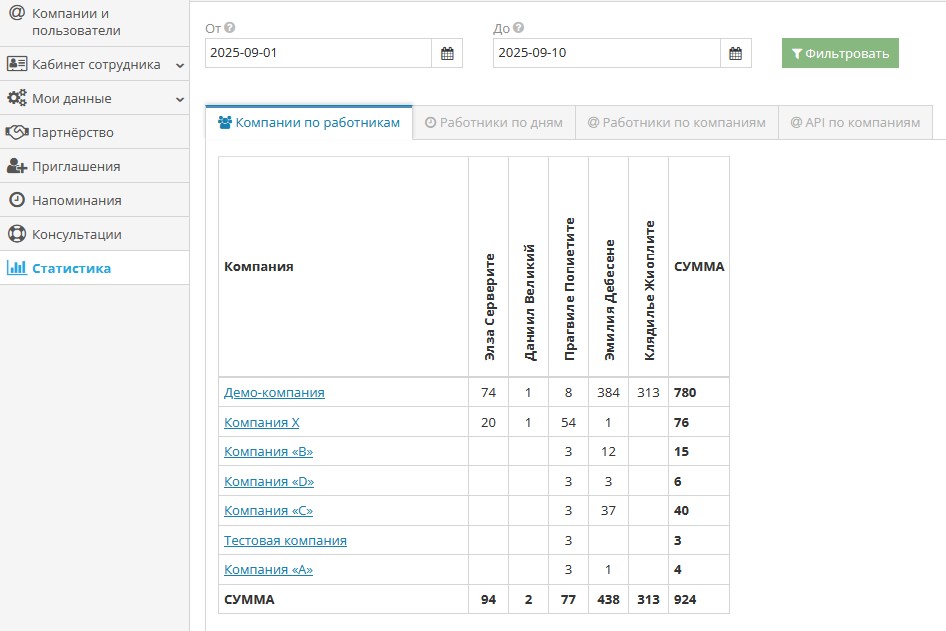Expand the Кабинет сотрудника menu chevron
The width and height of the screenshot is (946, 631).
click(x=180, y=65)
